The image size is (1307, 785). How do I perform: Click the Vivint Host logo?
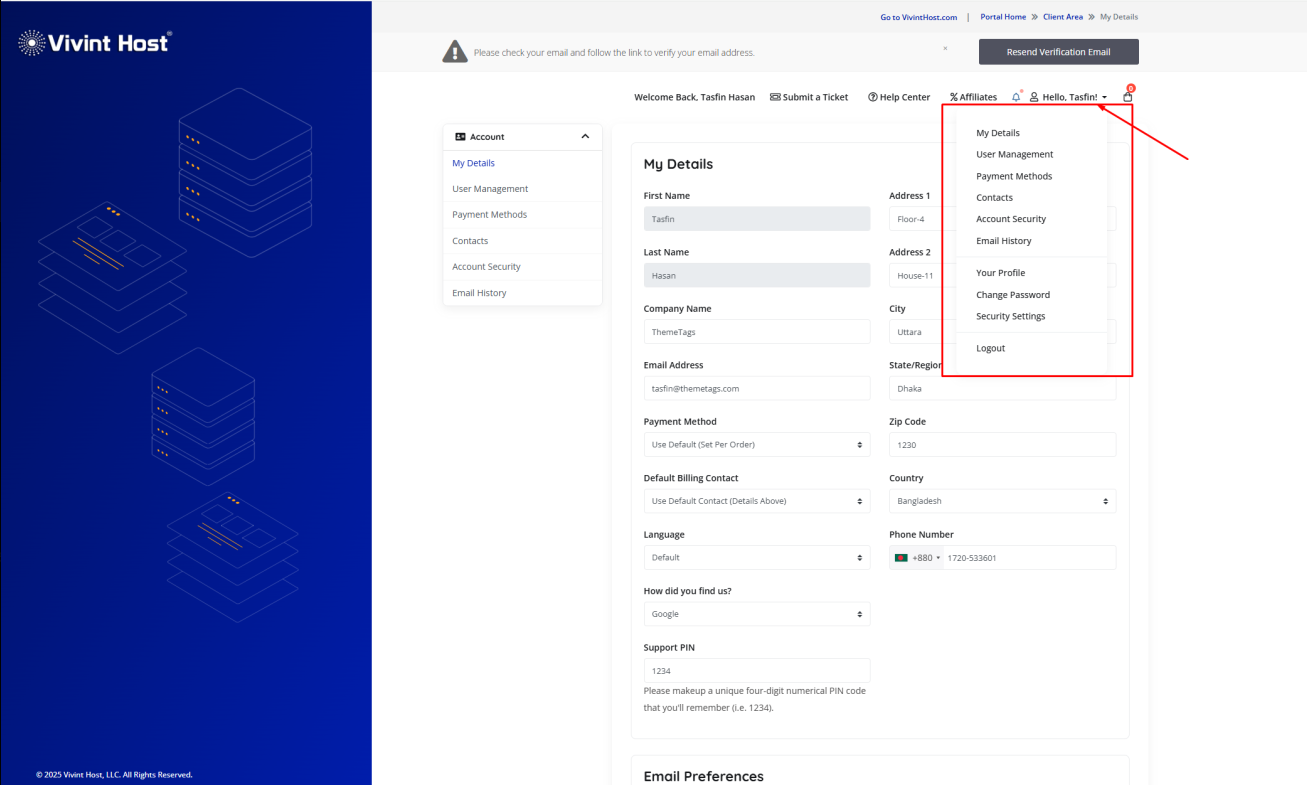pos(95,42)
